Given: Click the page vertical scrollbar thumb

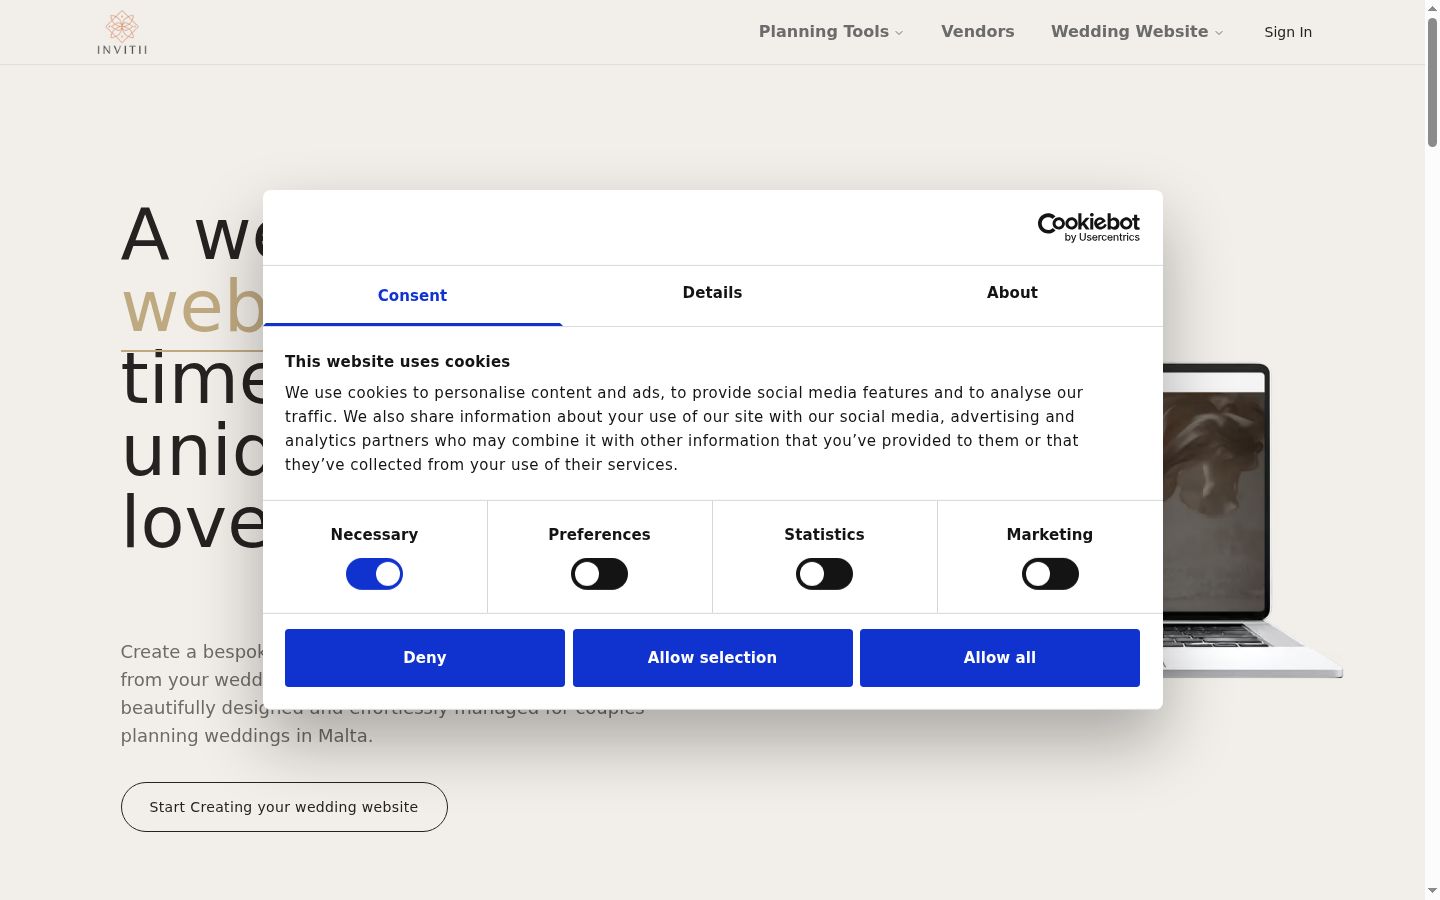Looking at the screenshot, I should pos(1432,83).
